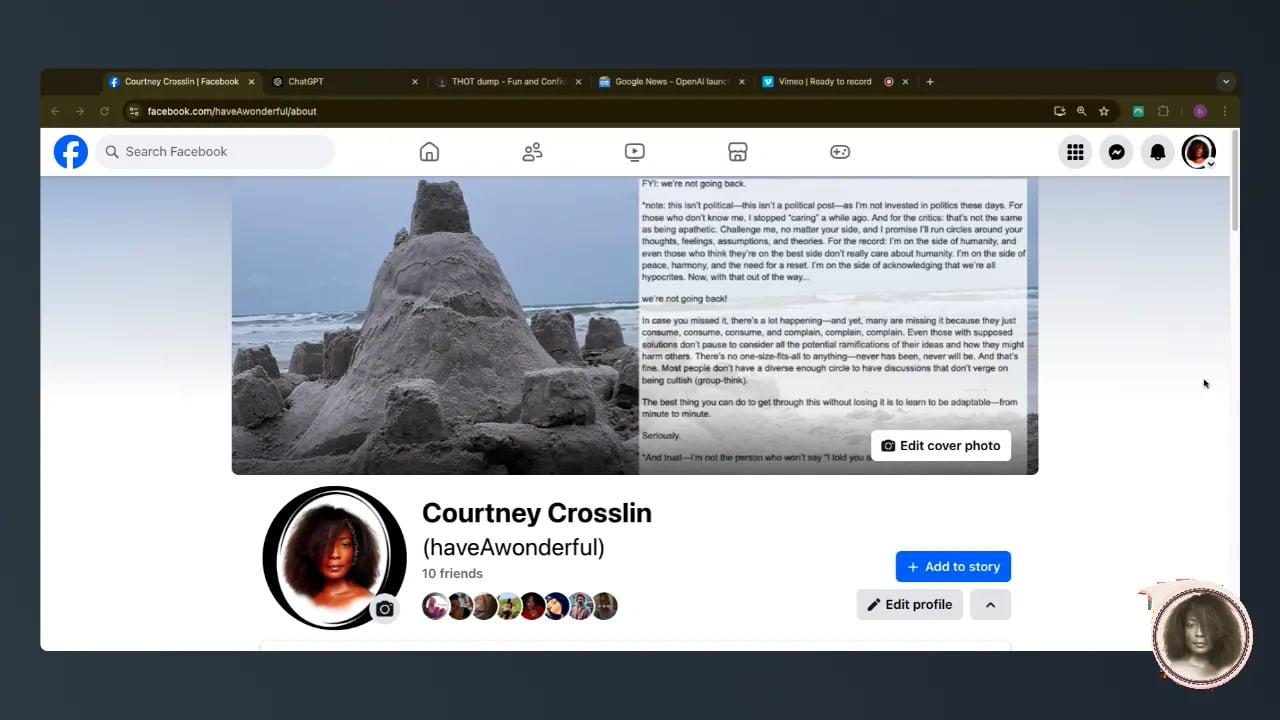Click the Edit profile button

[x=909, y=604]
